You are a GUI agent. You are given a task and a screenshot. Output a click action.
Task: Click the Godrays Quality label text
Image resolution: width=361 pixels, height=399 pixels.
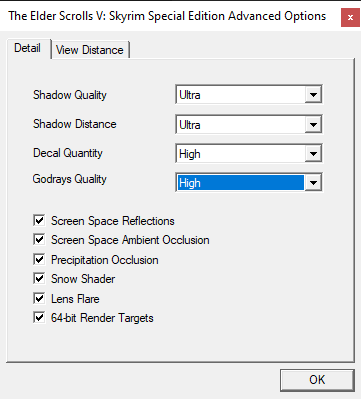pos(69,179)
